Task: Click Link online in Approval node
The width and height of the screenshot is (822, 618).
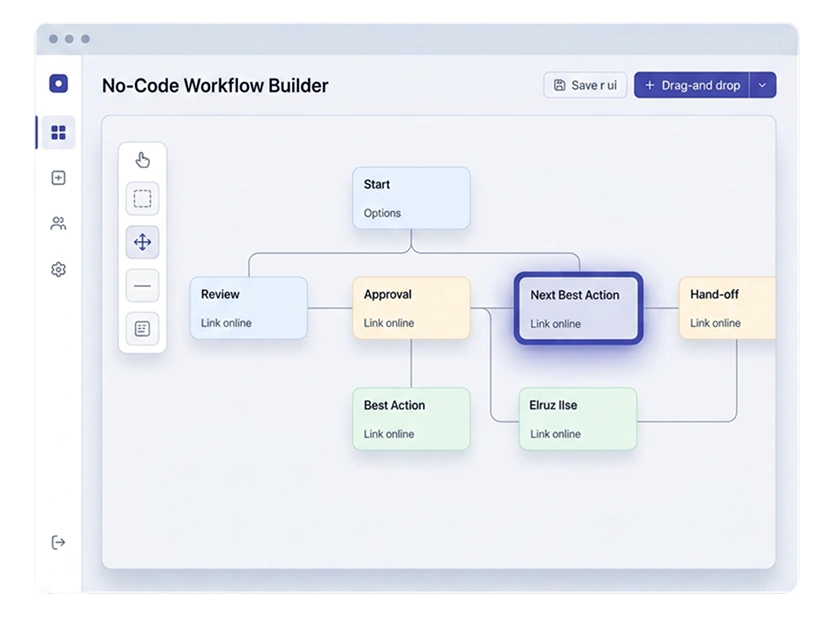Action: click(389, 323)
